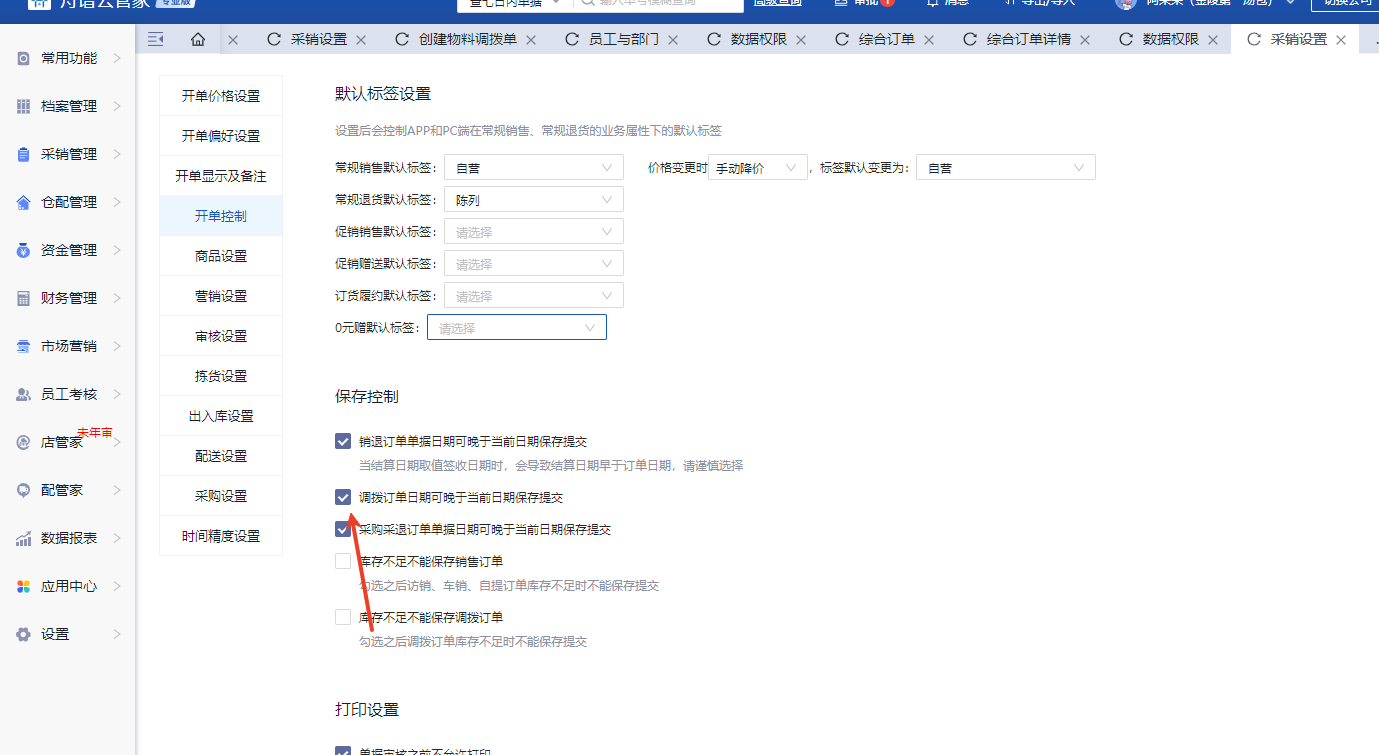1379x755 pixels.
Task: Close the 创建物料调拨单 tab
Action: [x=531, y=40]
